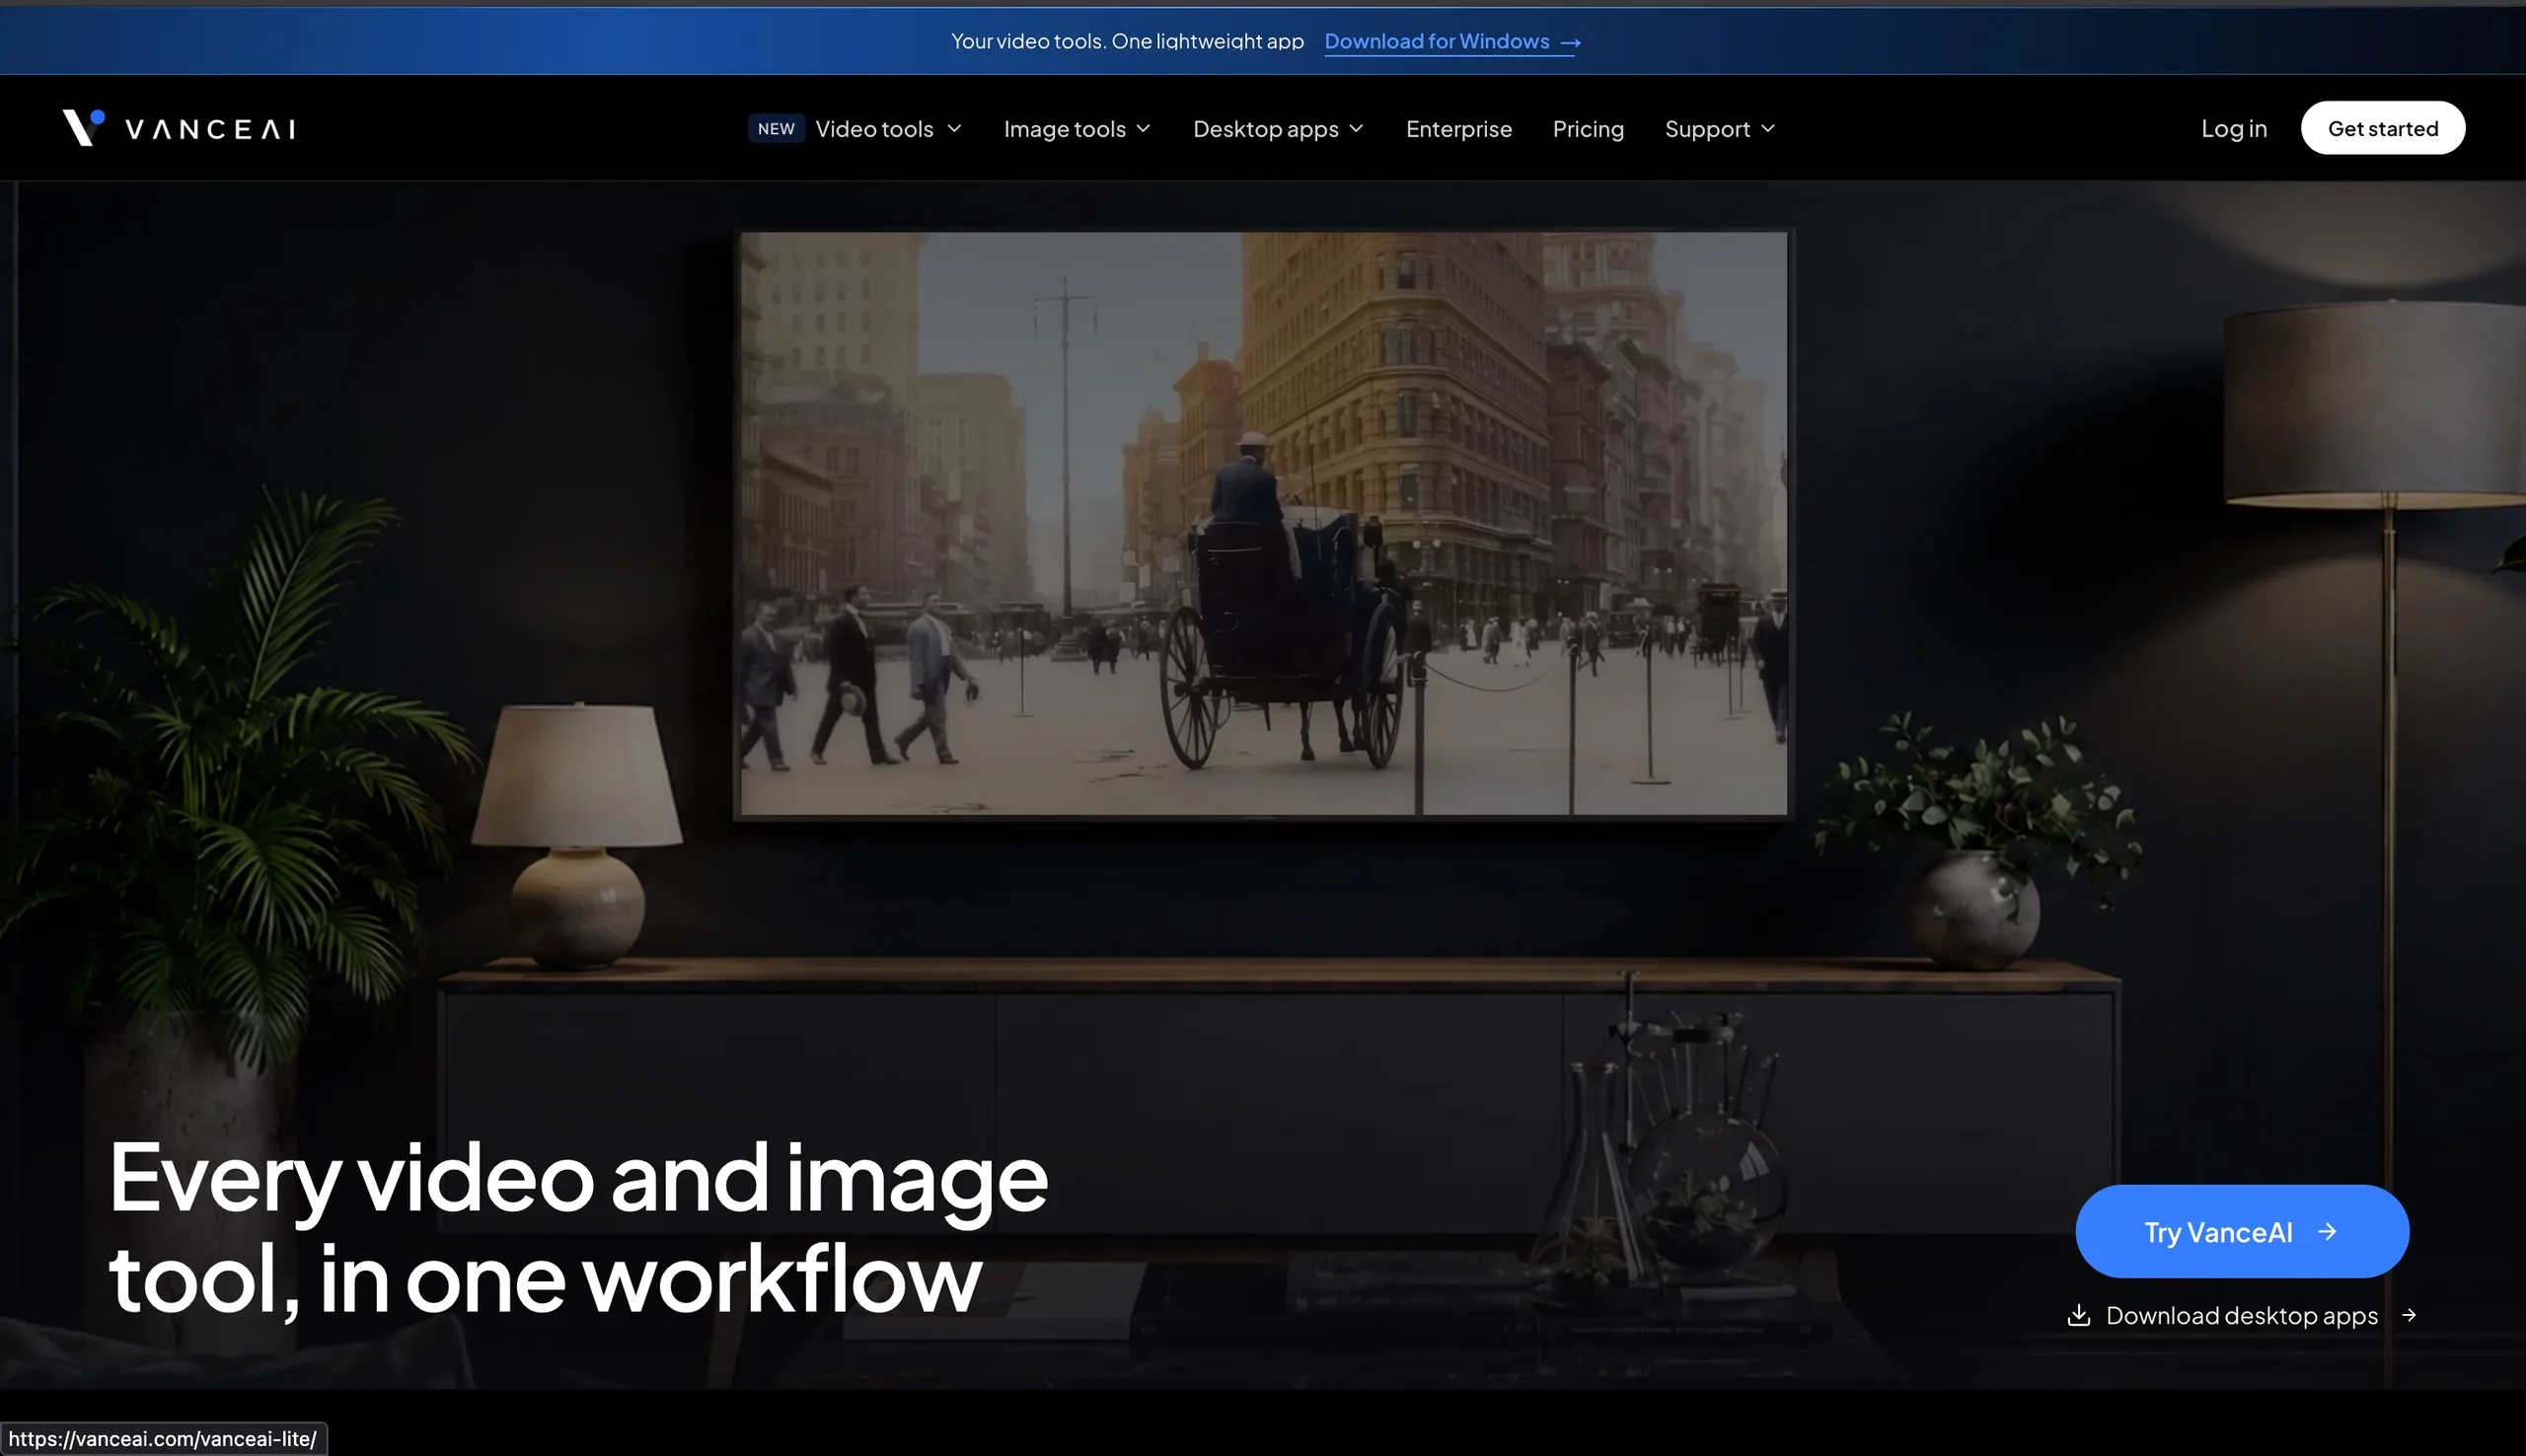Open the Video tools menu label

pos(874,129)
